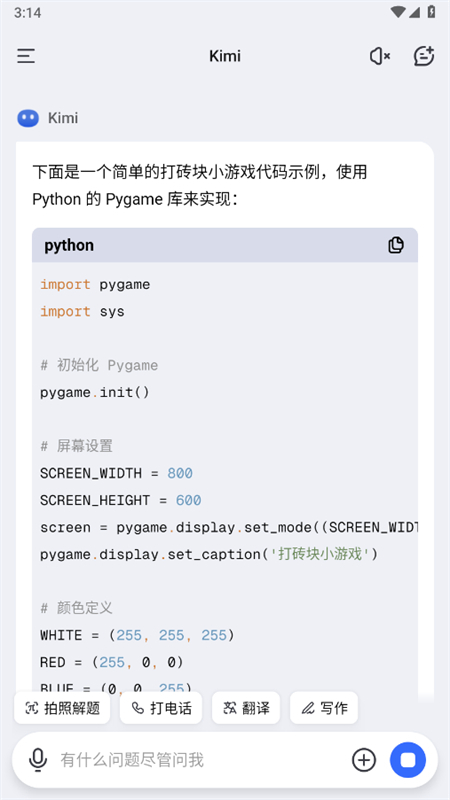450x800 pixels.
Task: Select the 翻译 shortcut
Action: (246, 708)
